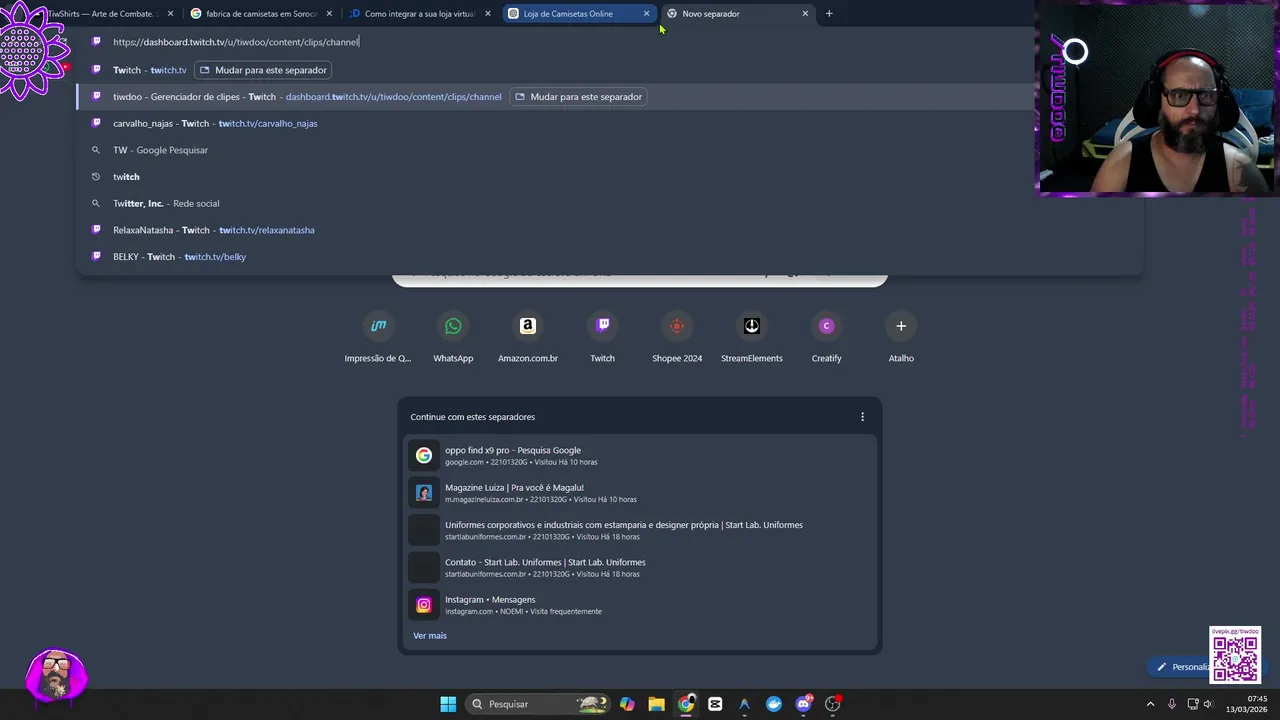Open the Magazine Luiza recent tab entry
The height and width of the screenshot is (720, 1280).
(640, 493)
